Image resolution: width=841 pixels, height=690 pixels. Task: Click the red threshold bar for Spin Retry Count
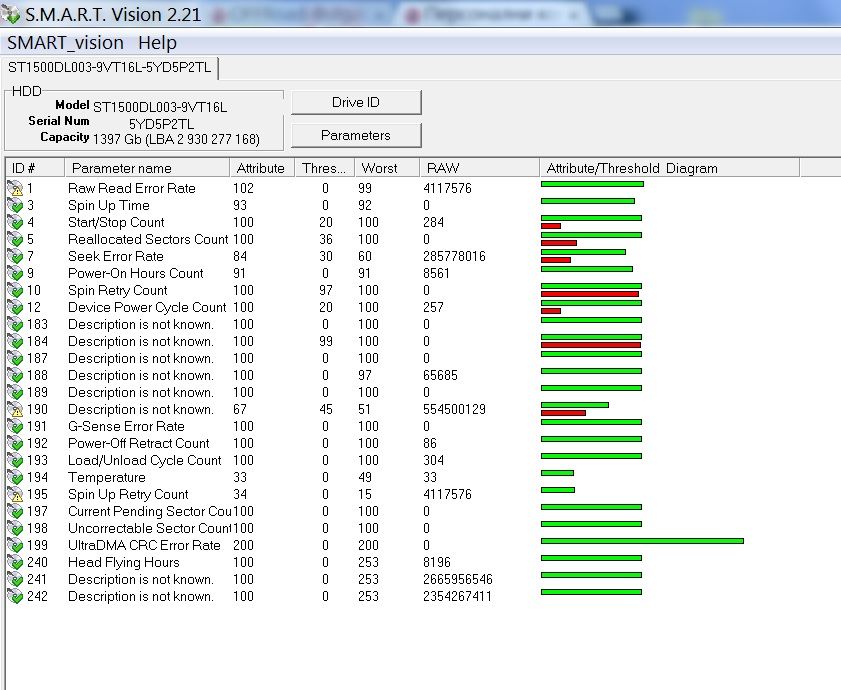coord(589,294)
